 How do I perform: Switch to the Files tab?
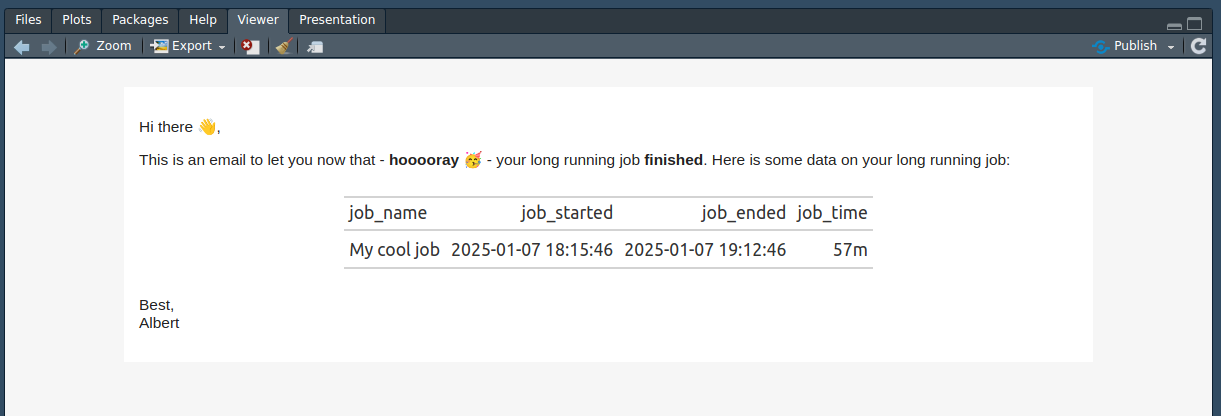tap(28, 20)
